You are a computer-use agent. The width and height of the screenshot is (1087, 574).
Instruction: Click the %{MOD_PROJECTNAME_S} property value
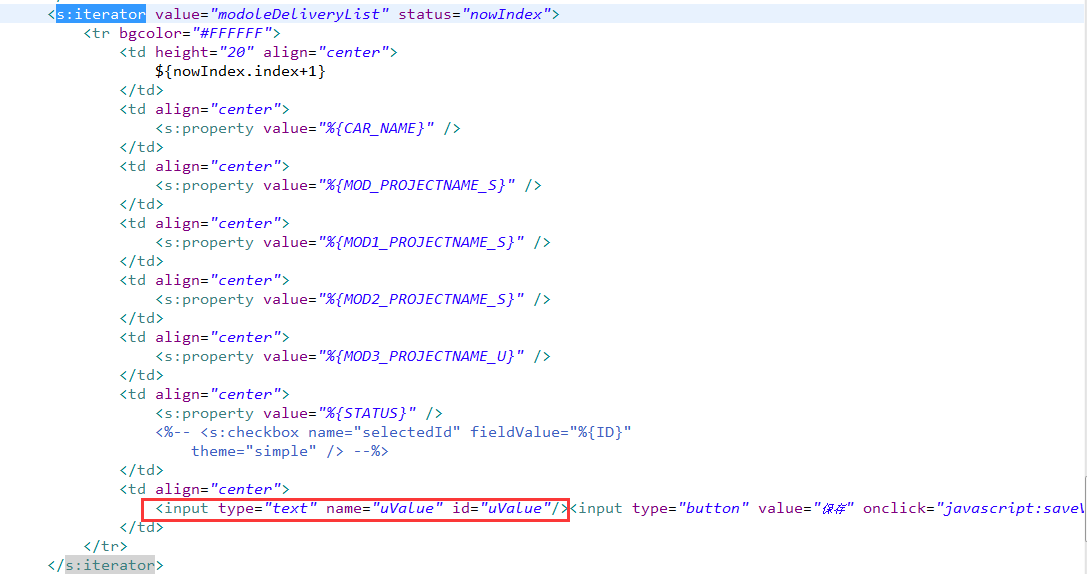click(x=417, y=185)
